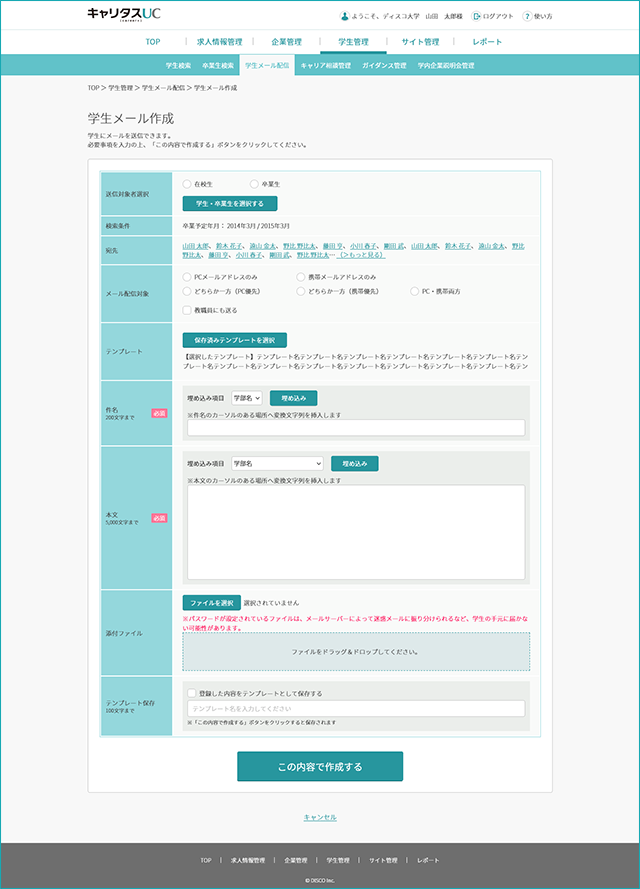Click the ログアウト text link
640x889 pixels.
pos(498,16)
